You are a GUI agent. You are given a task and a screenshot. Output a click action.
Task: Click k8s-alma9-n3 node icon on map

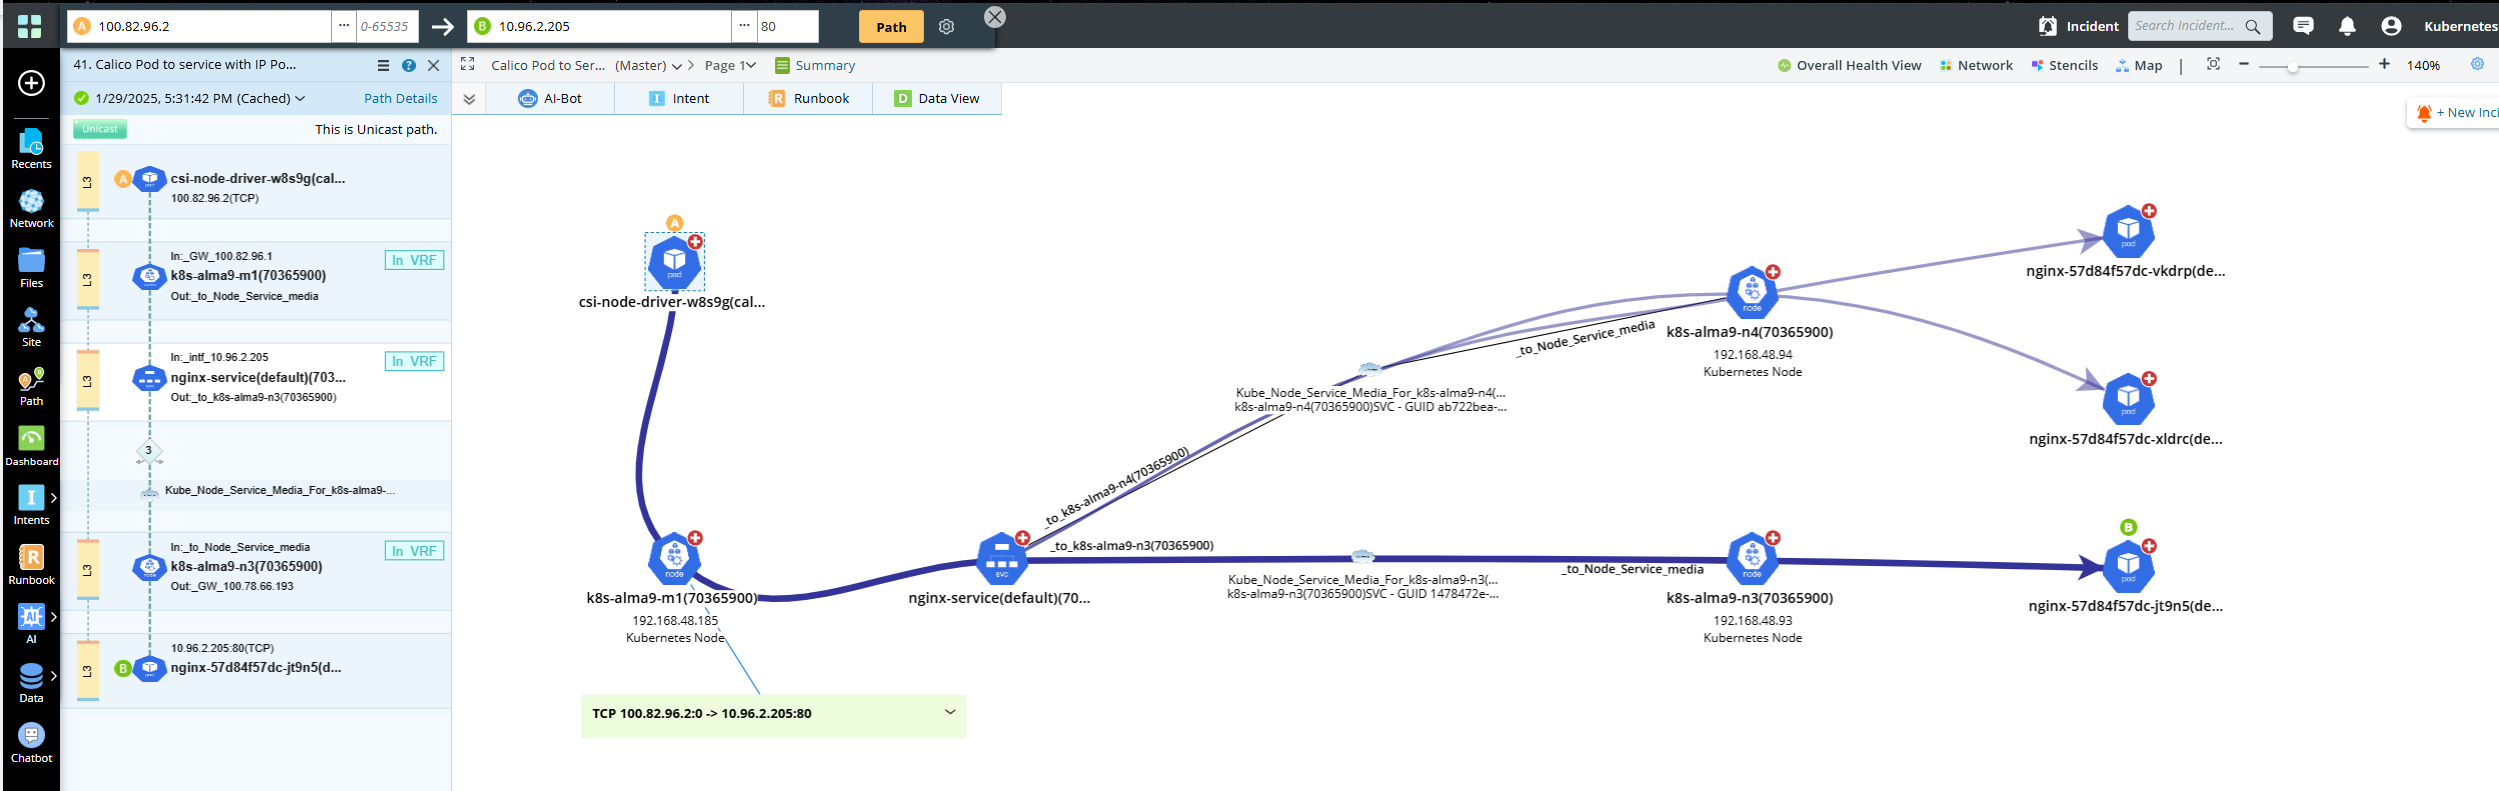coord(1752,559)
